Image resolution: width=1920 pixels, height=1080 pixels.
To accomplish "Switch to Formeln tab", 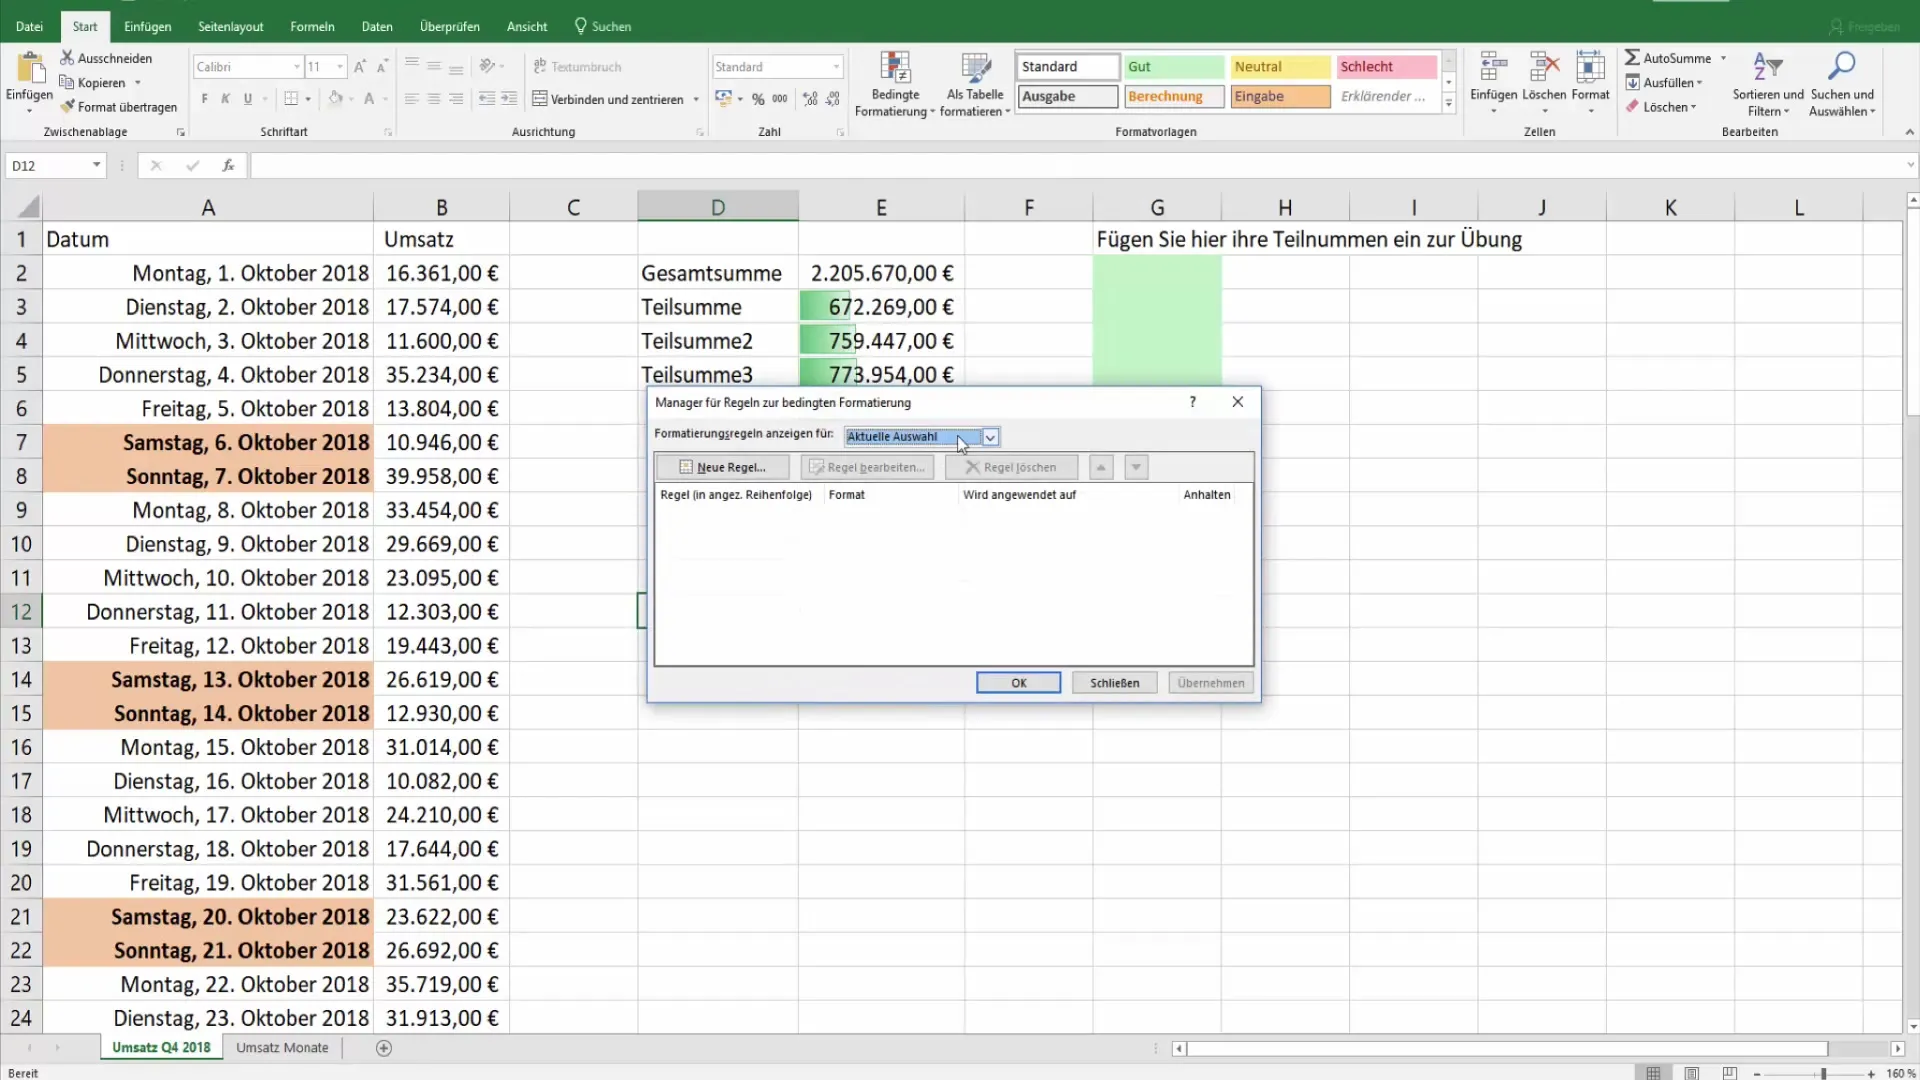I will 312,27.
